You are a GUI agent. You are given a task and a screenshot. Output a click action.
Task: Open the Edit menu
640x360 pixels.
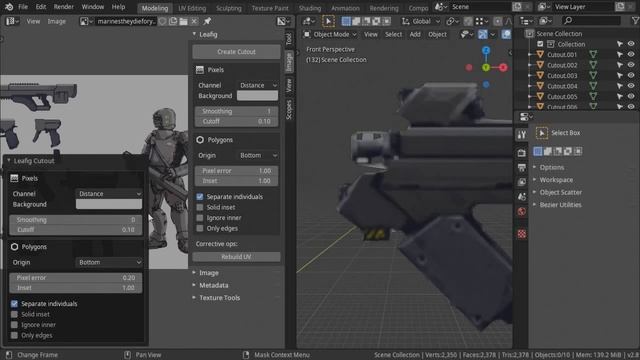(41, 7)
